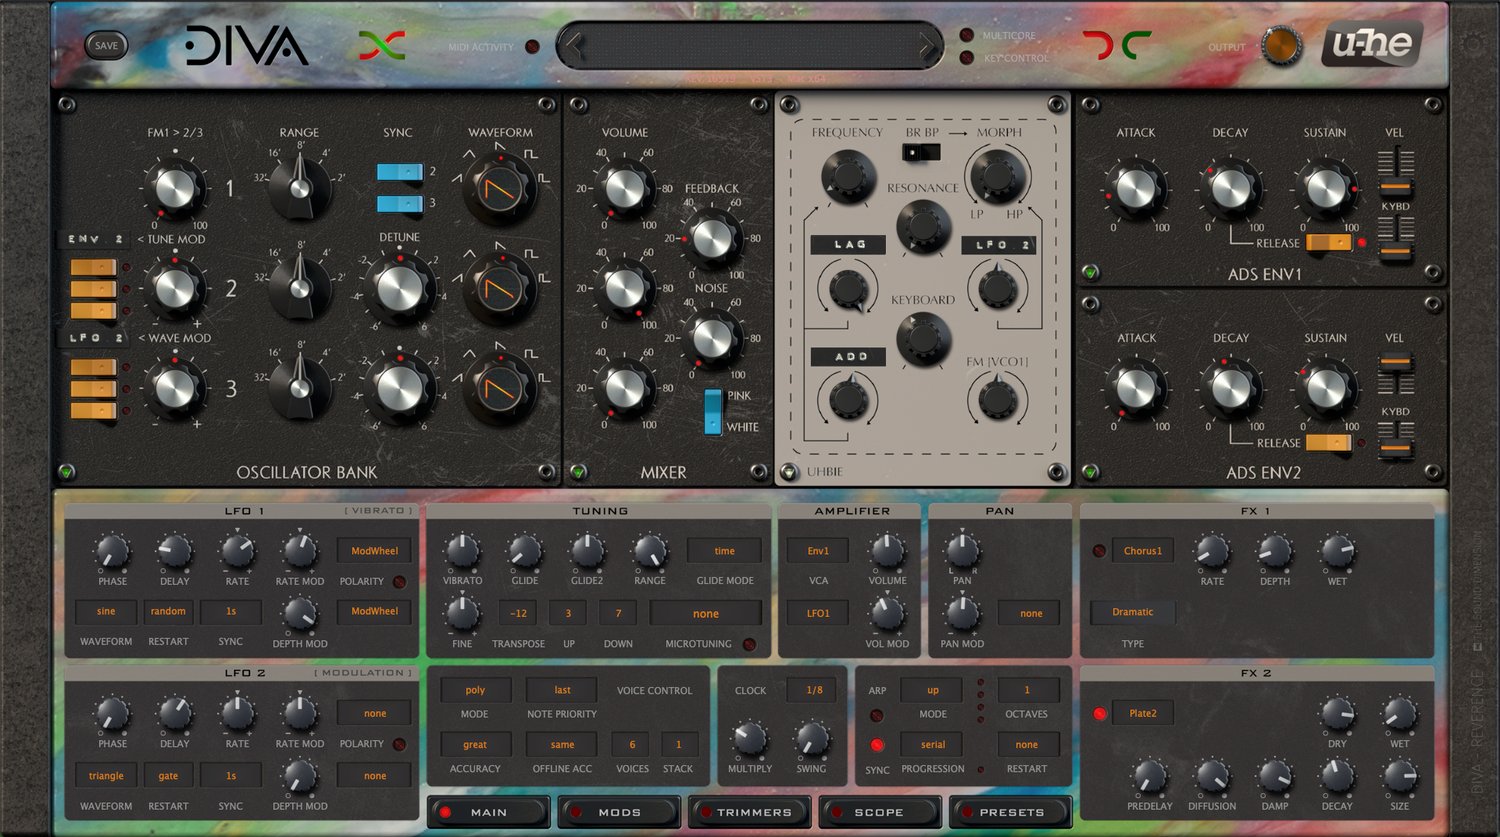Open the LFO 2 Restart 'gate' selector
The height and width of the screenshot is (837, 1500).
tap(168, 776)
